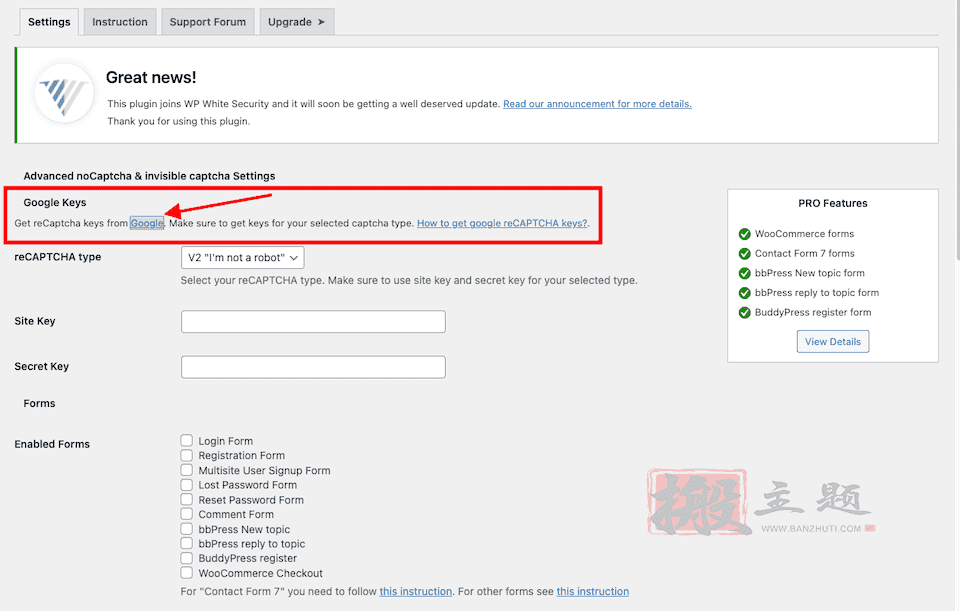Click green check icon beside Contact Form 7 forms

pos(744,253)
